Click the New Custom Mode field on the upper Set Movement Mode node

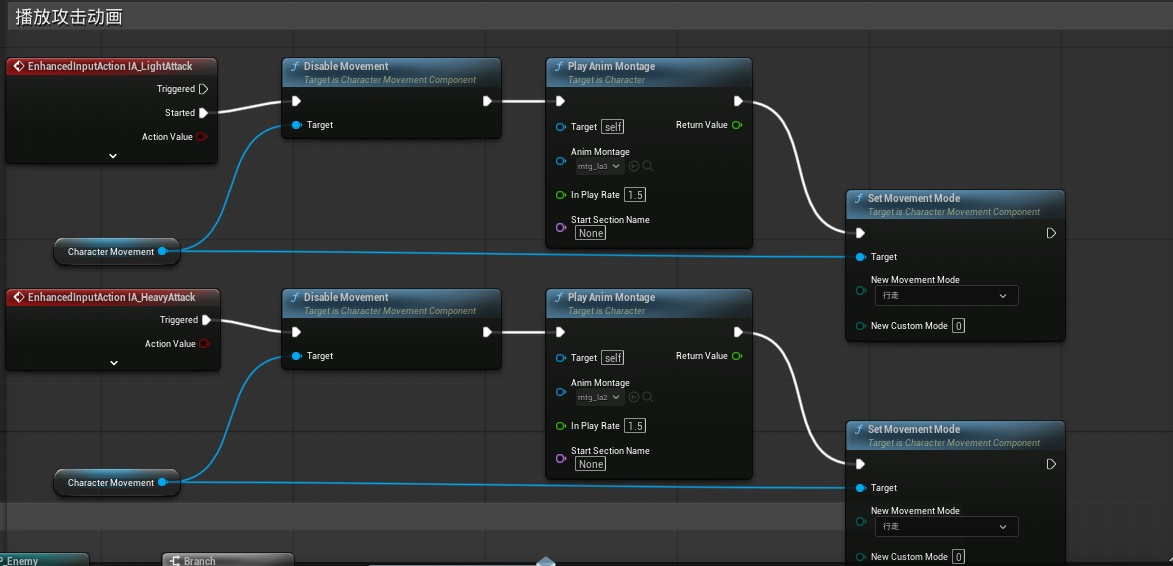[x=958, y=326]
